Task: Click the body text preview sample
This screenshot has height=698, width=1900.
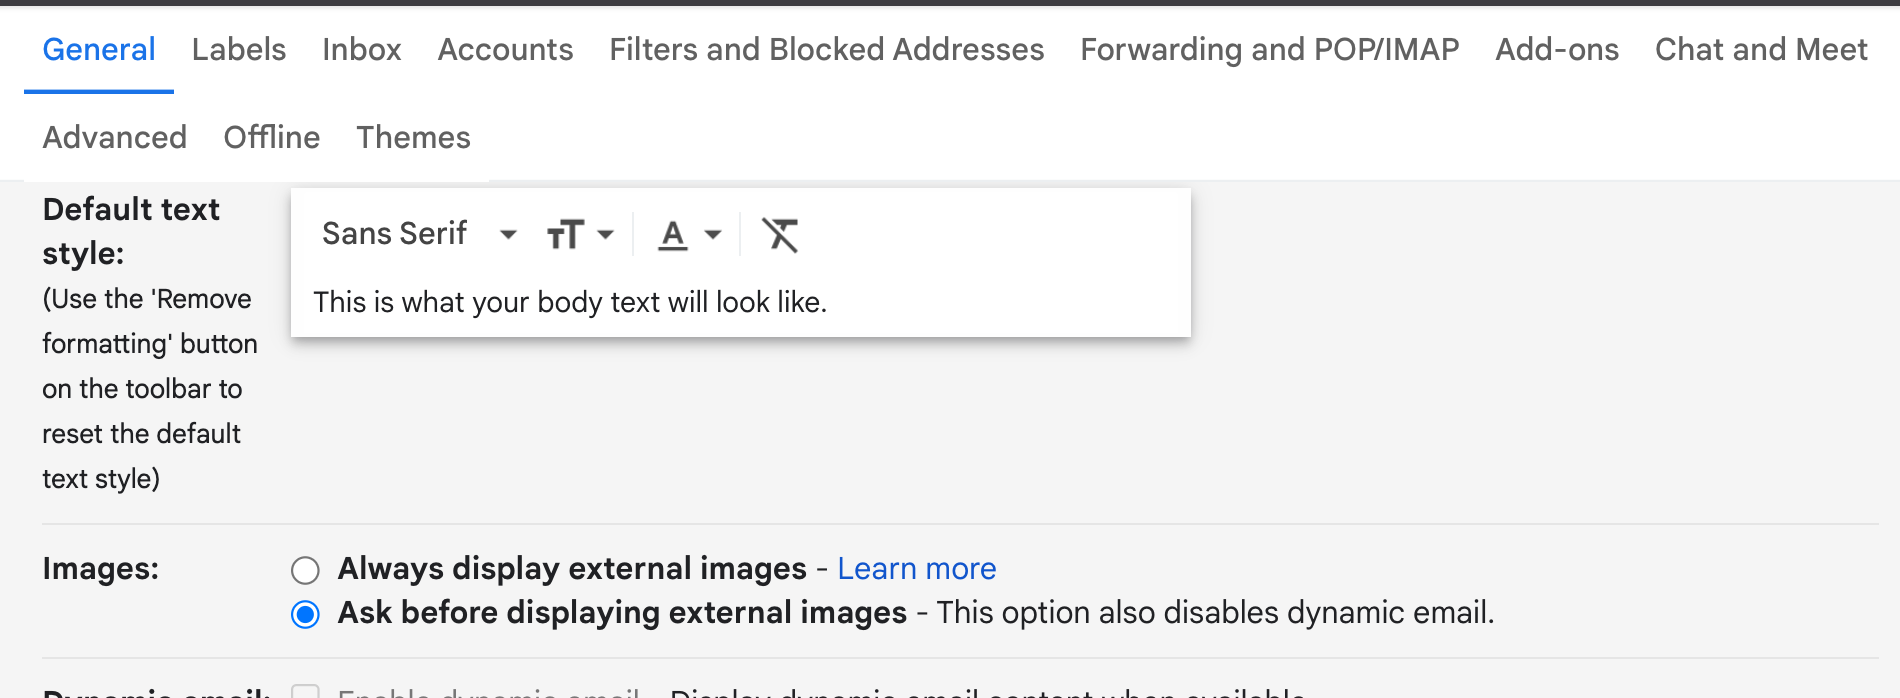Action: pos(570,302)
